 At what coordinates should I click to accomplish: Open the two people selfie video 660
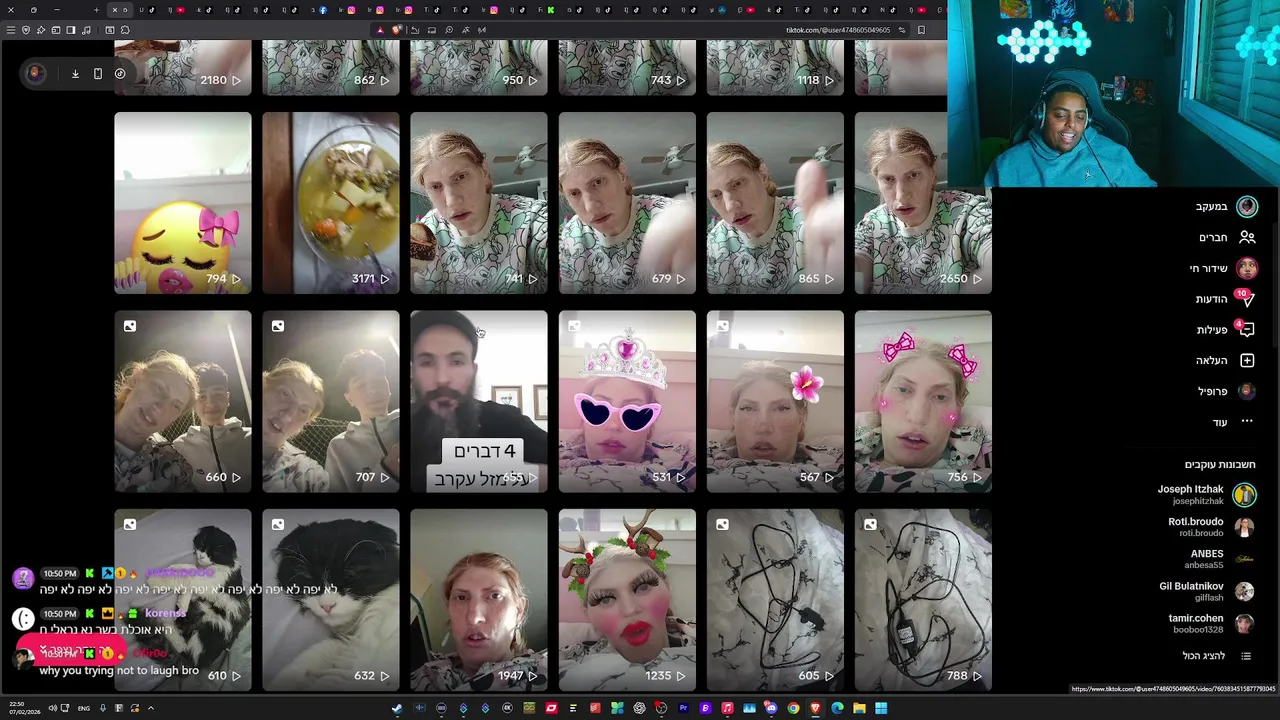coord(182,401)
